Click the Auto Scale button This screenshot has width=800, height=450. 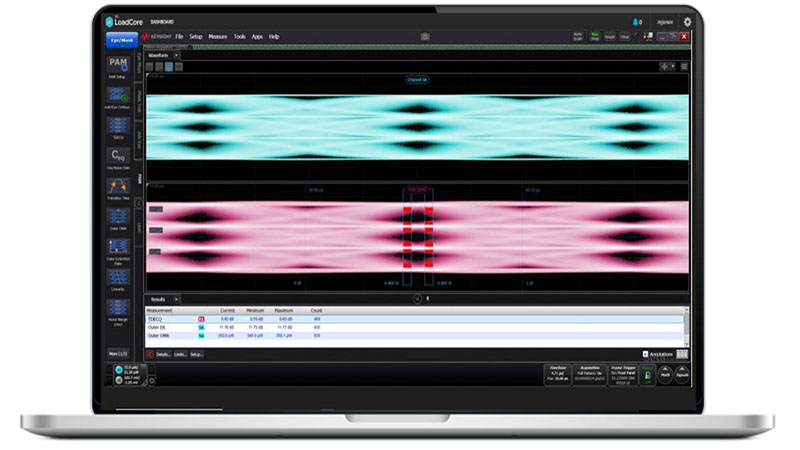(578, 37)
